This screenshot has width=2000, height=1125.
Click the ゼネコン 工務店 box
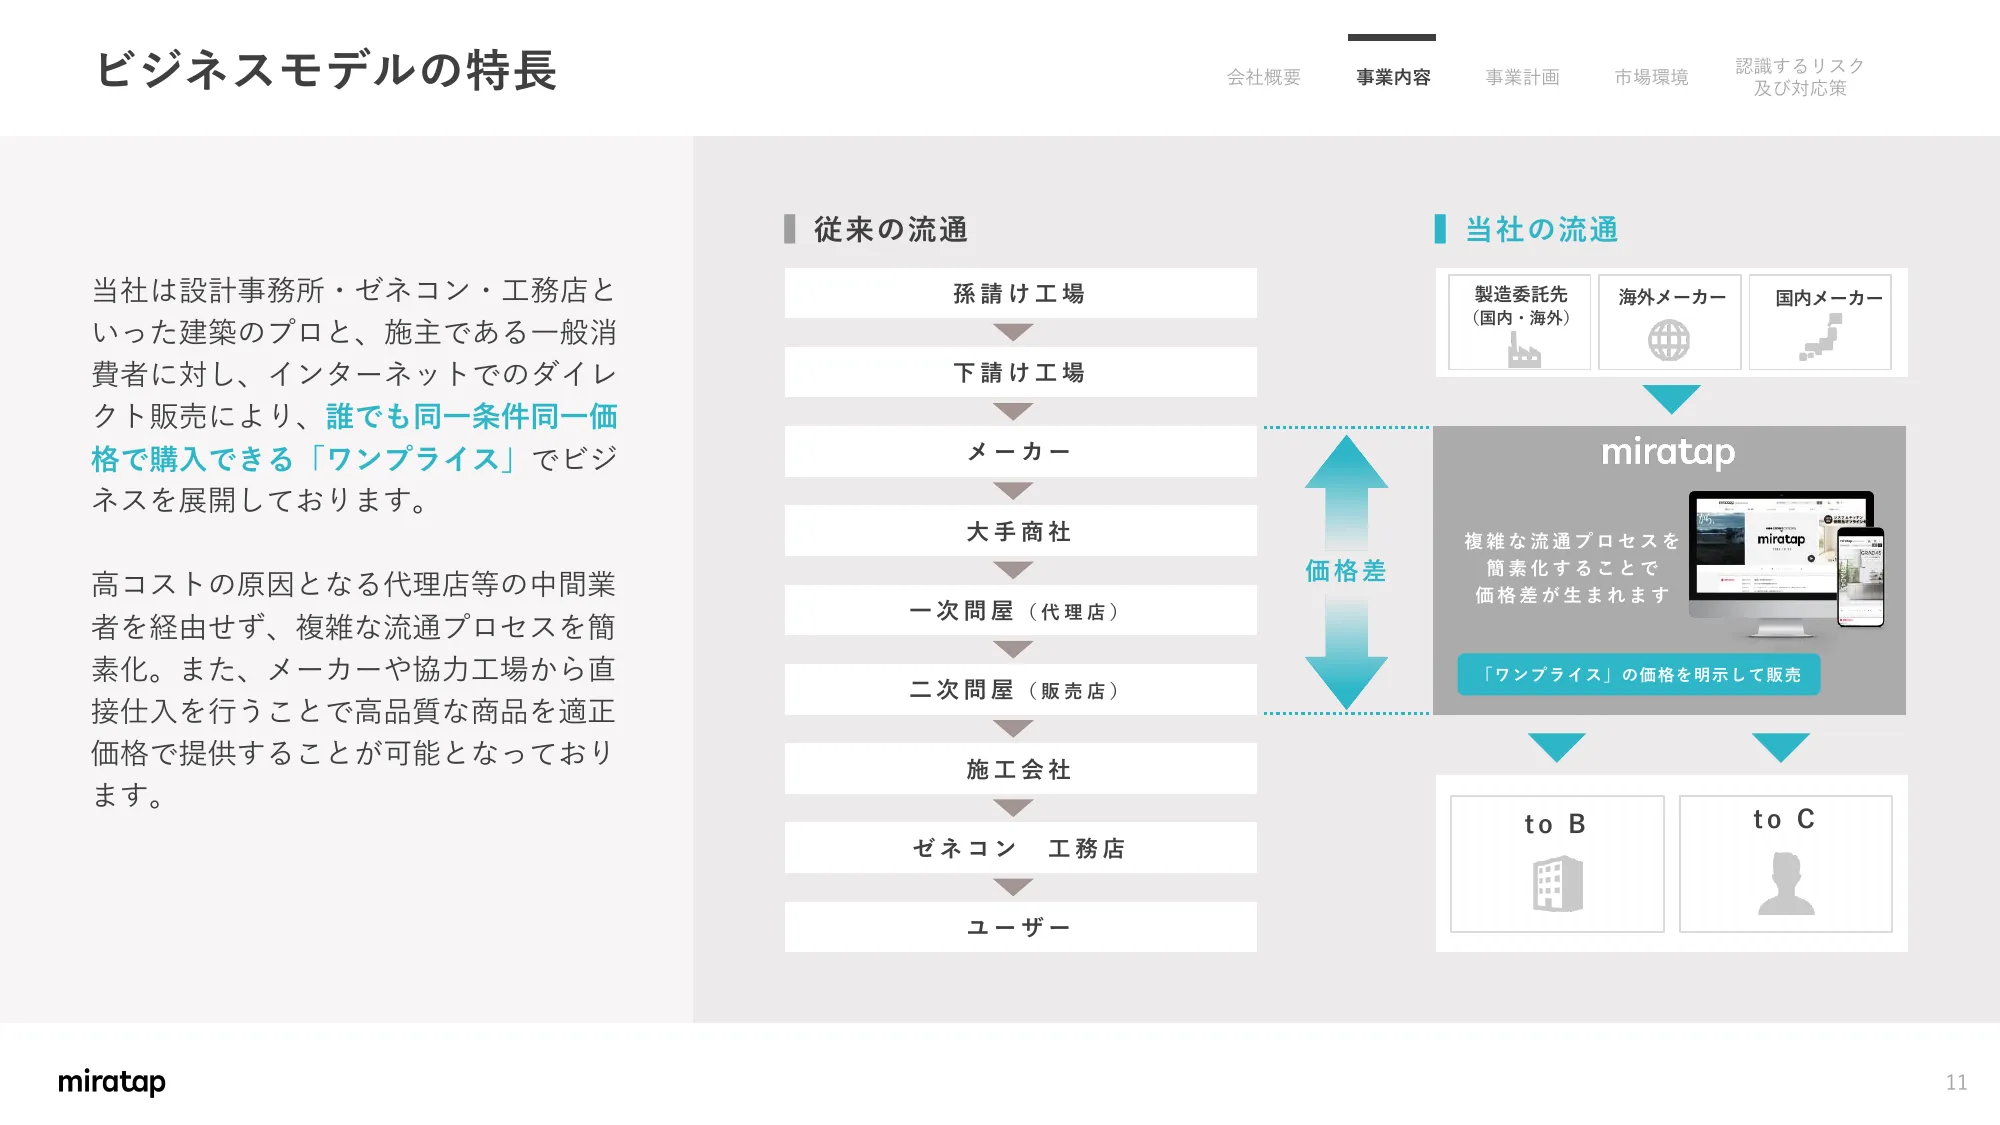tap(1020, 848)
